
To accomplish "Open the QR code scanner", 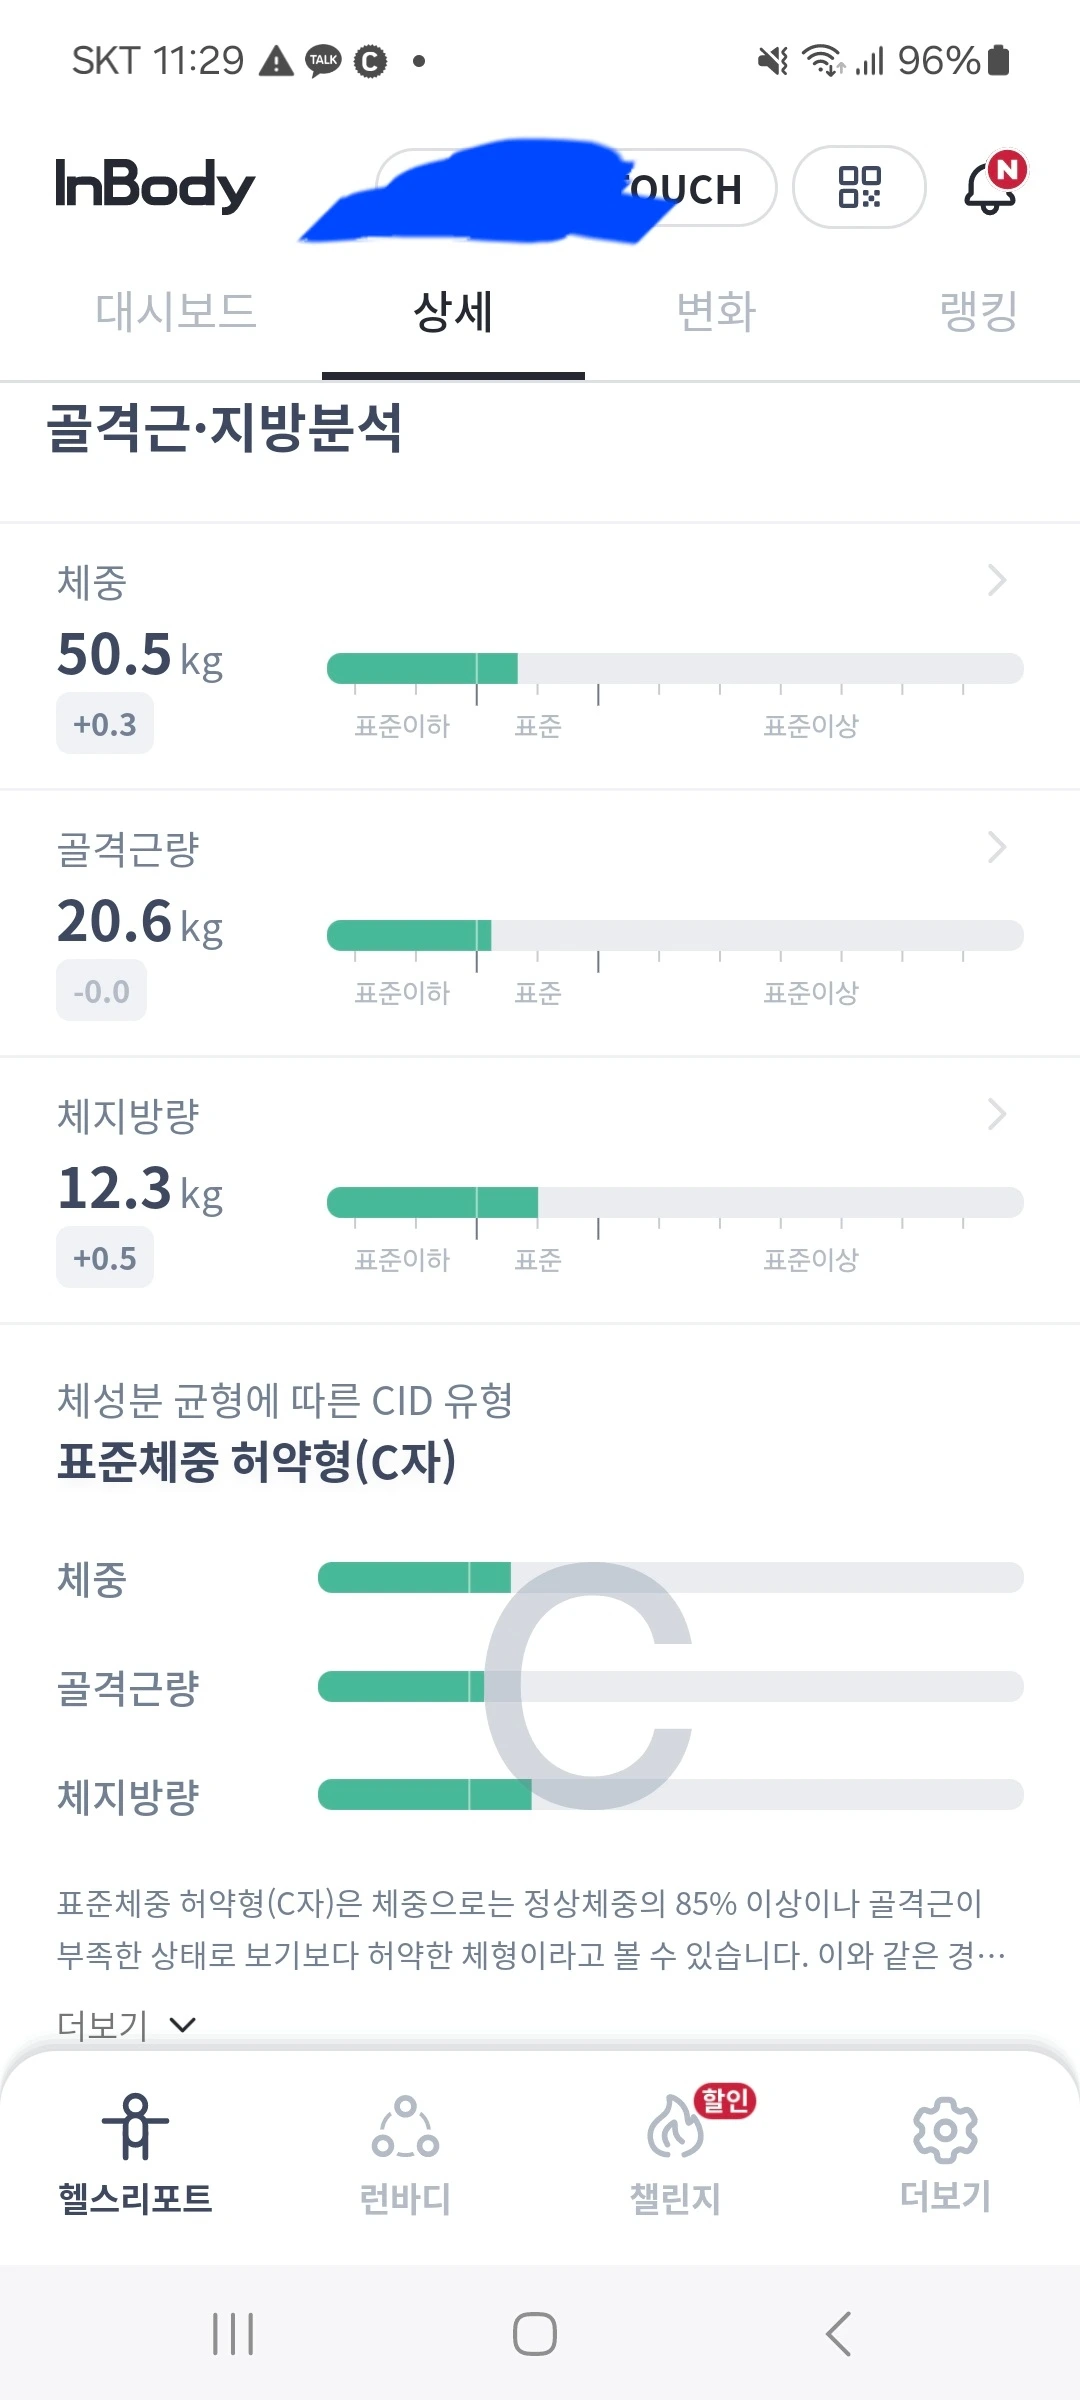I will pyautogui.click(x=859, y=187).
